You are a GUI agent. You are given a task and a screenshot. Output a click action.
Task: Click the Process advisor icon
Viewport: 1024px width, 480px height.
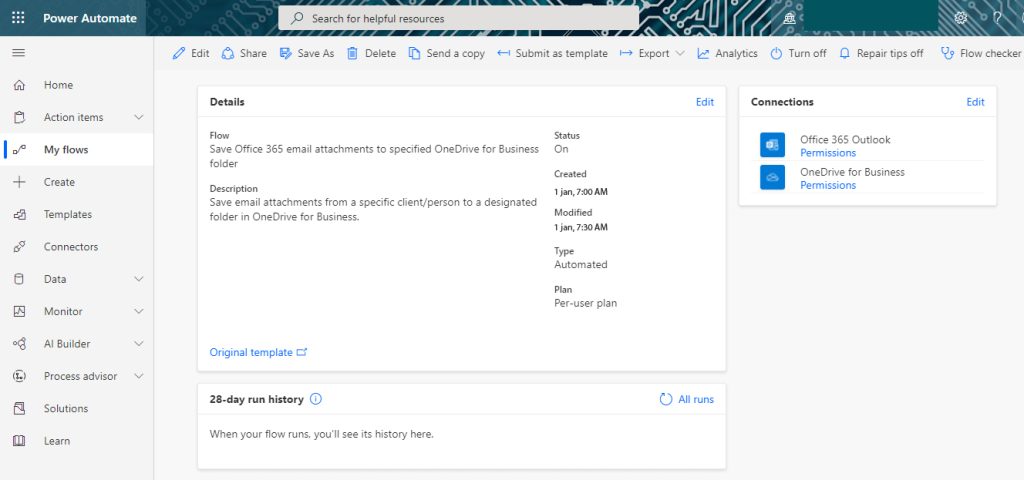20,376
